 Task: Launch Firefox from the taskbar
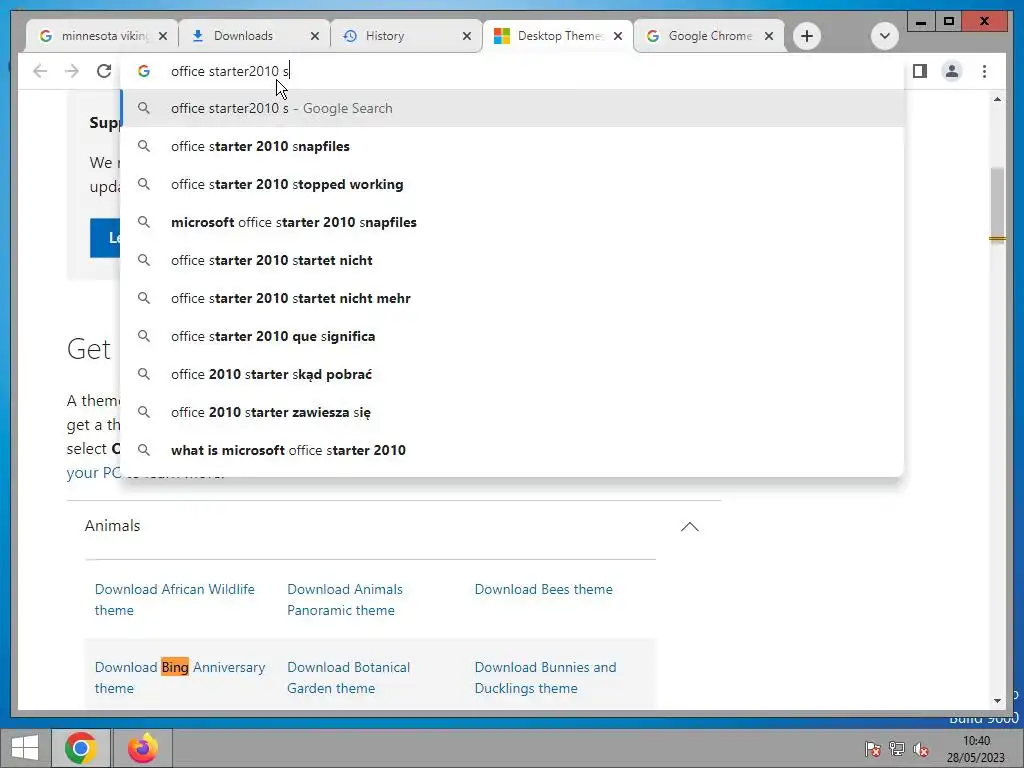tap(142, 748)
